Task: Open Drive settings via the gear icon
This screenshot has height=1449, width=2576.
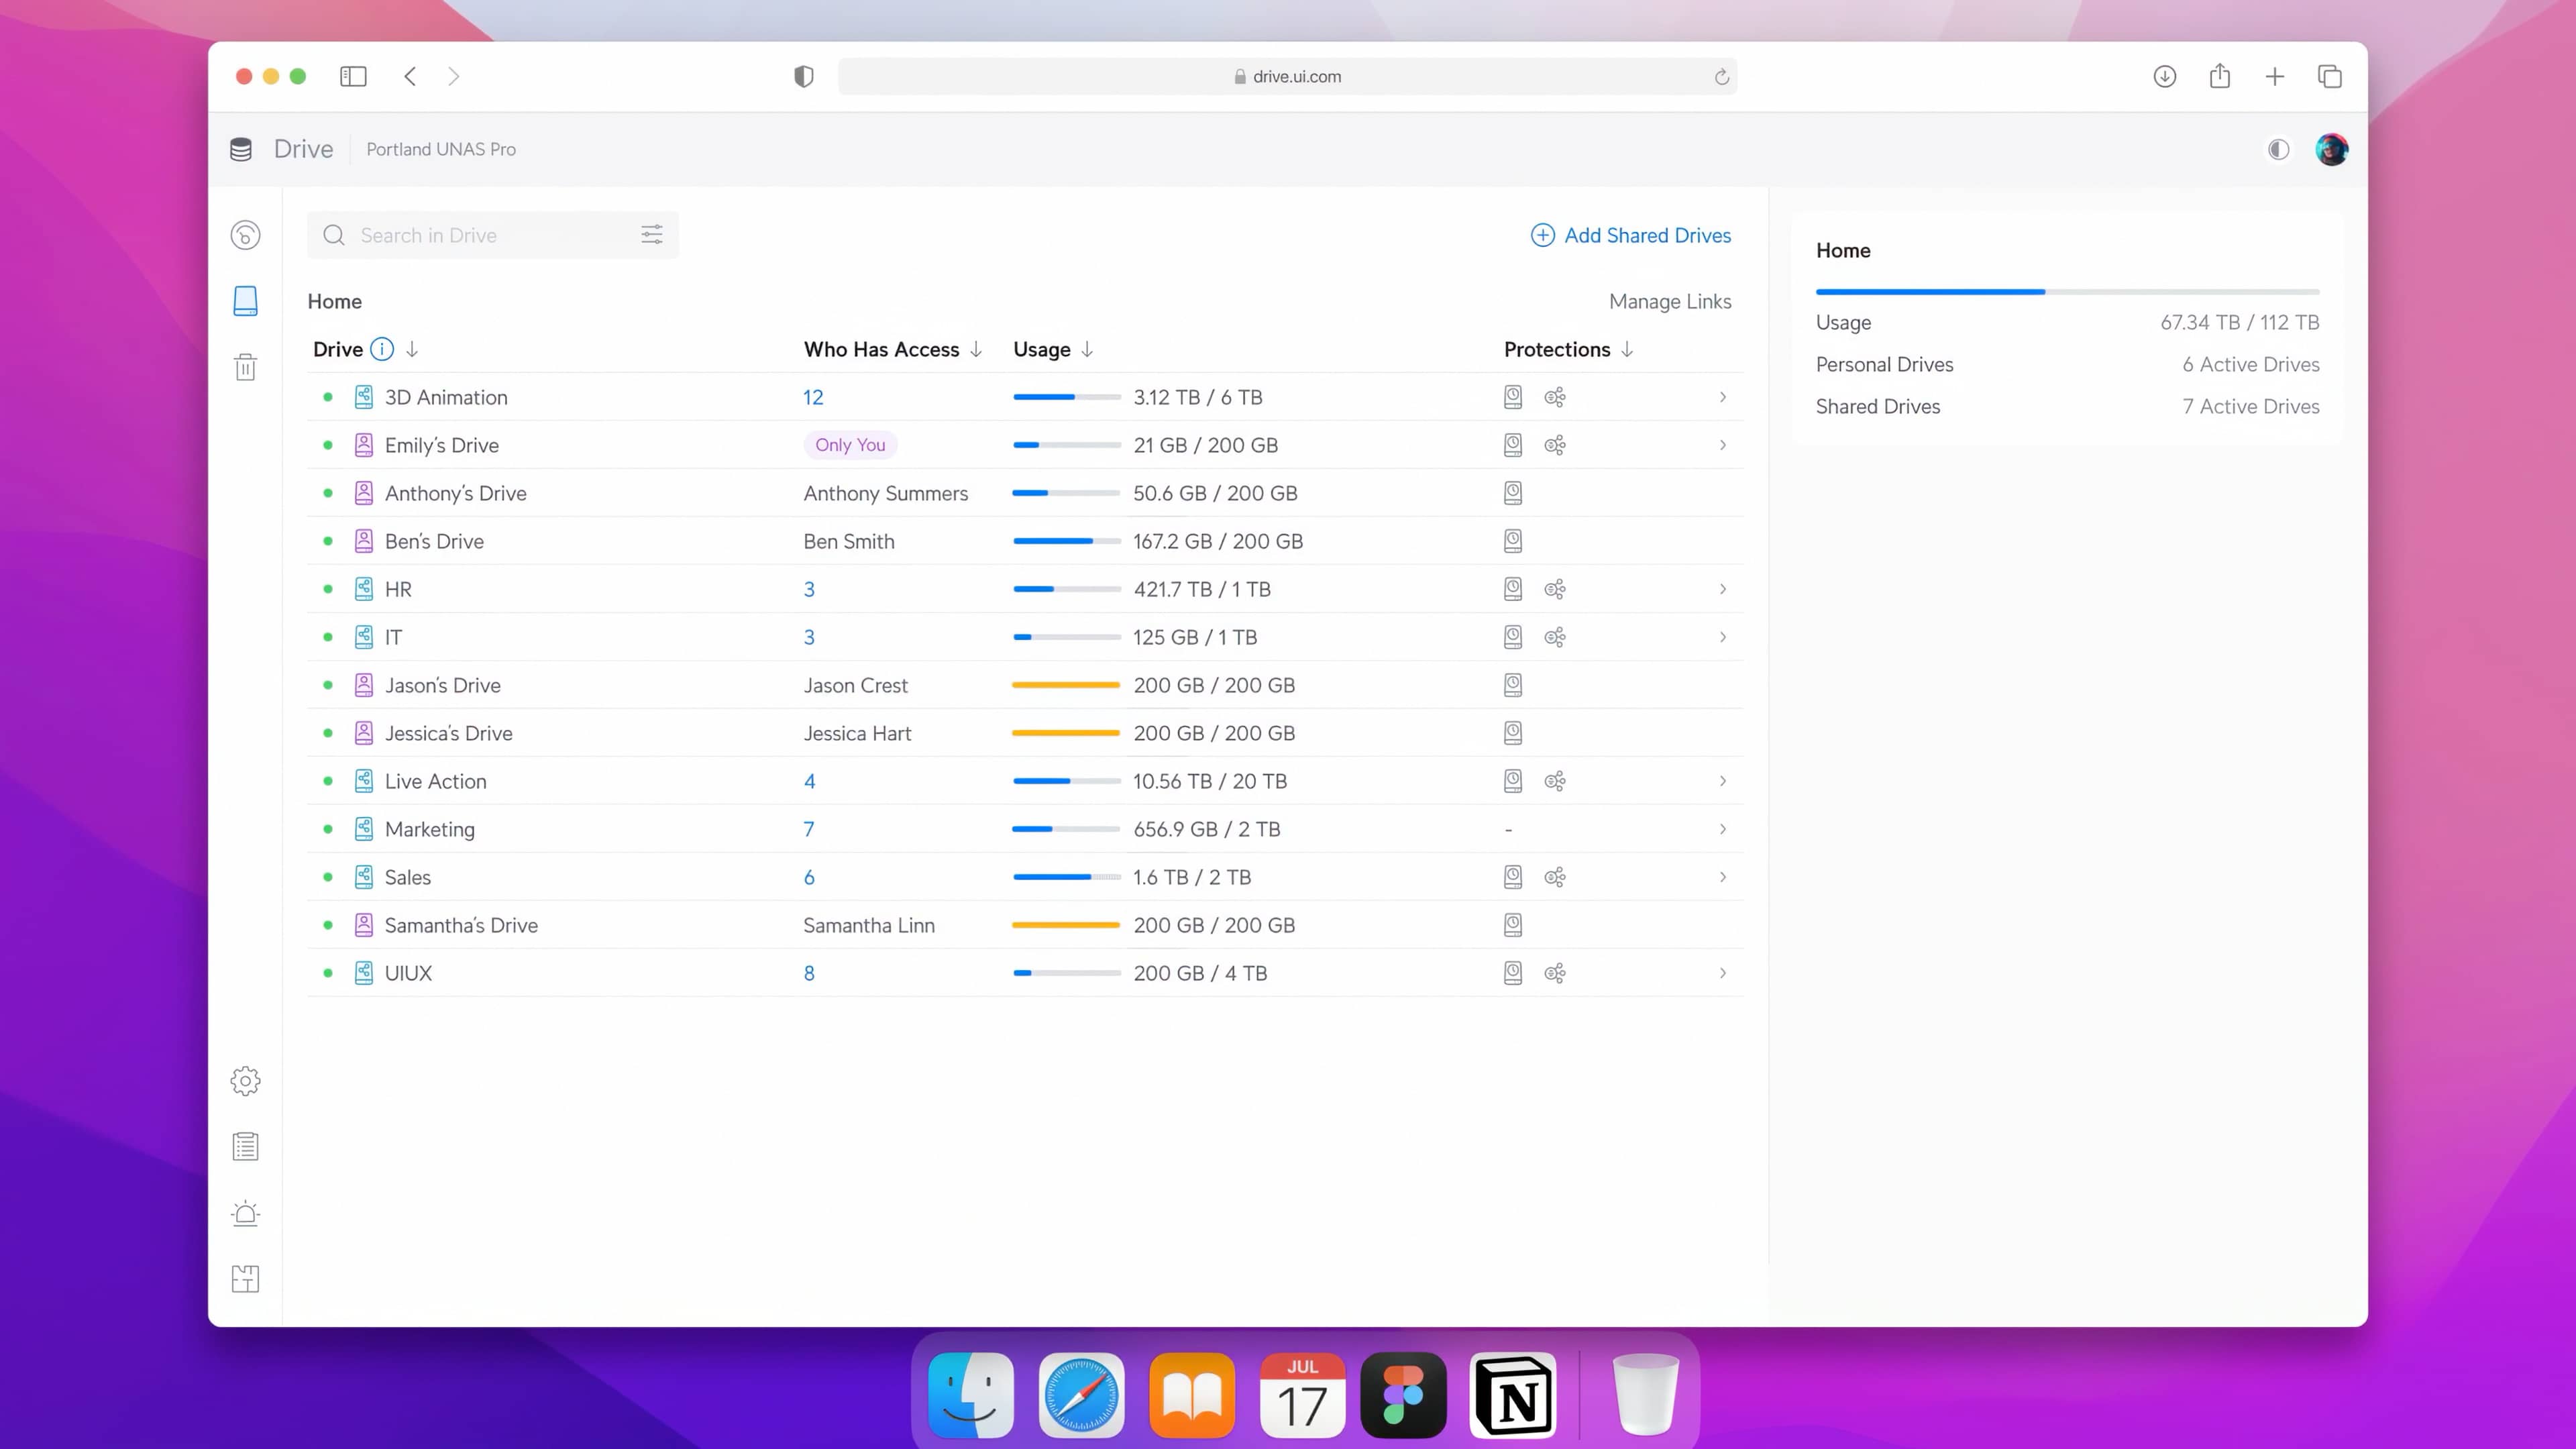Action: (245, 1081)
